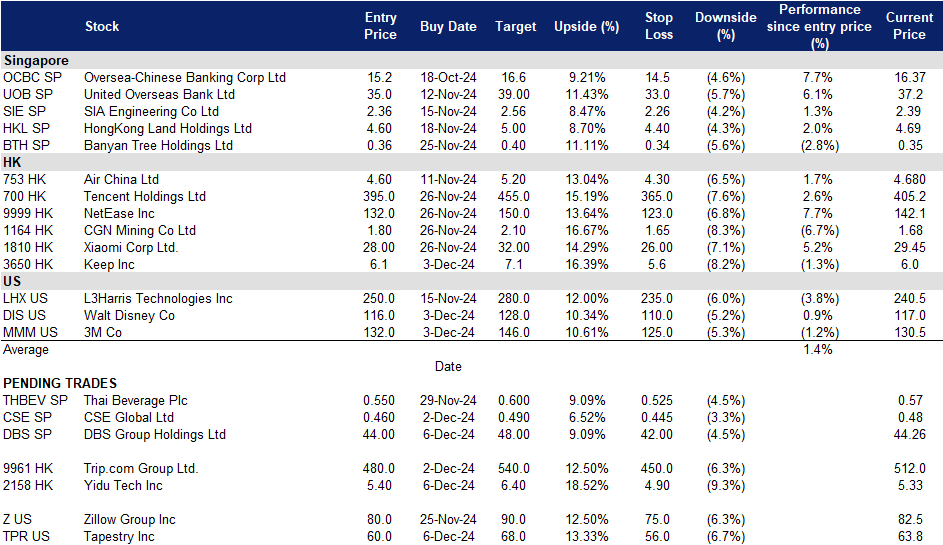Screen dimensions: 943x545
Task: Click CGN Mining performance (6.7%)
Action: tap(820, 230)
